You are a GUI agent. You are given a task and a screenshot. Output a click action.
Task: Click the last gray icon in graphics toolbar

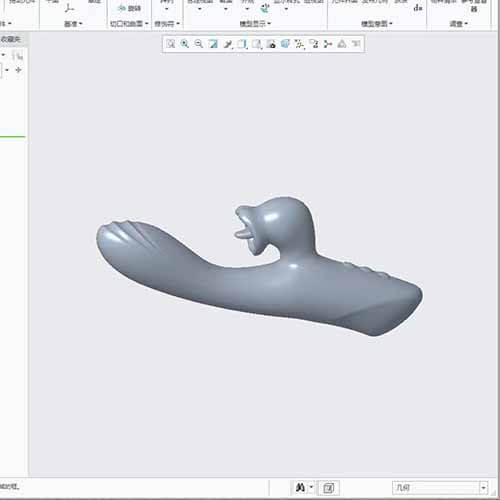pyautogui.click(x=356, y=44)
